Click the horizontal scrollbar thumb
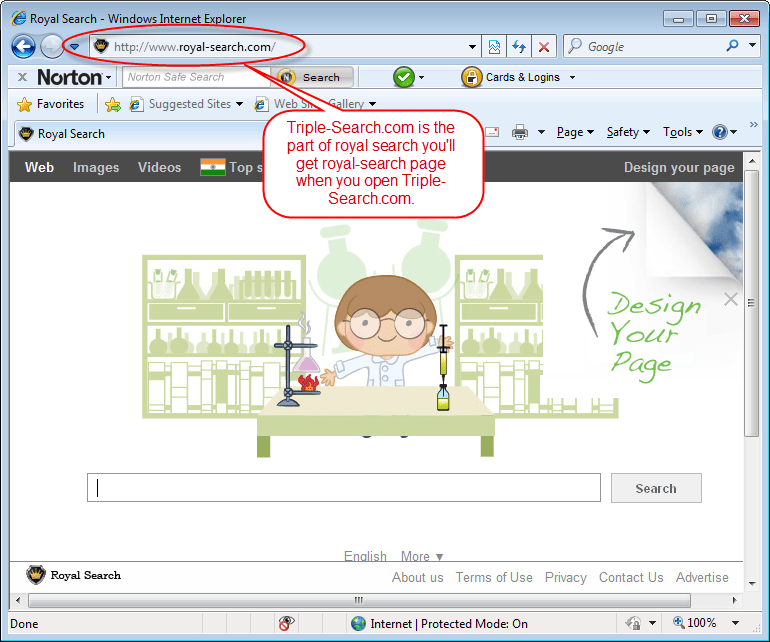Screen dimensions: 770x642 pyautogui.click(x=359, y=600)
